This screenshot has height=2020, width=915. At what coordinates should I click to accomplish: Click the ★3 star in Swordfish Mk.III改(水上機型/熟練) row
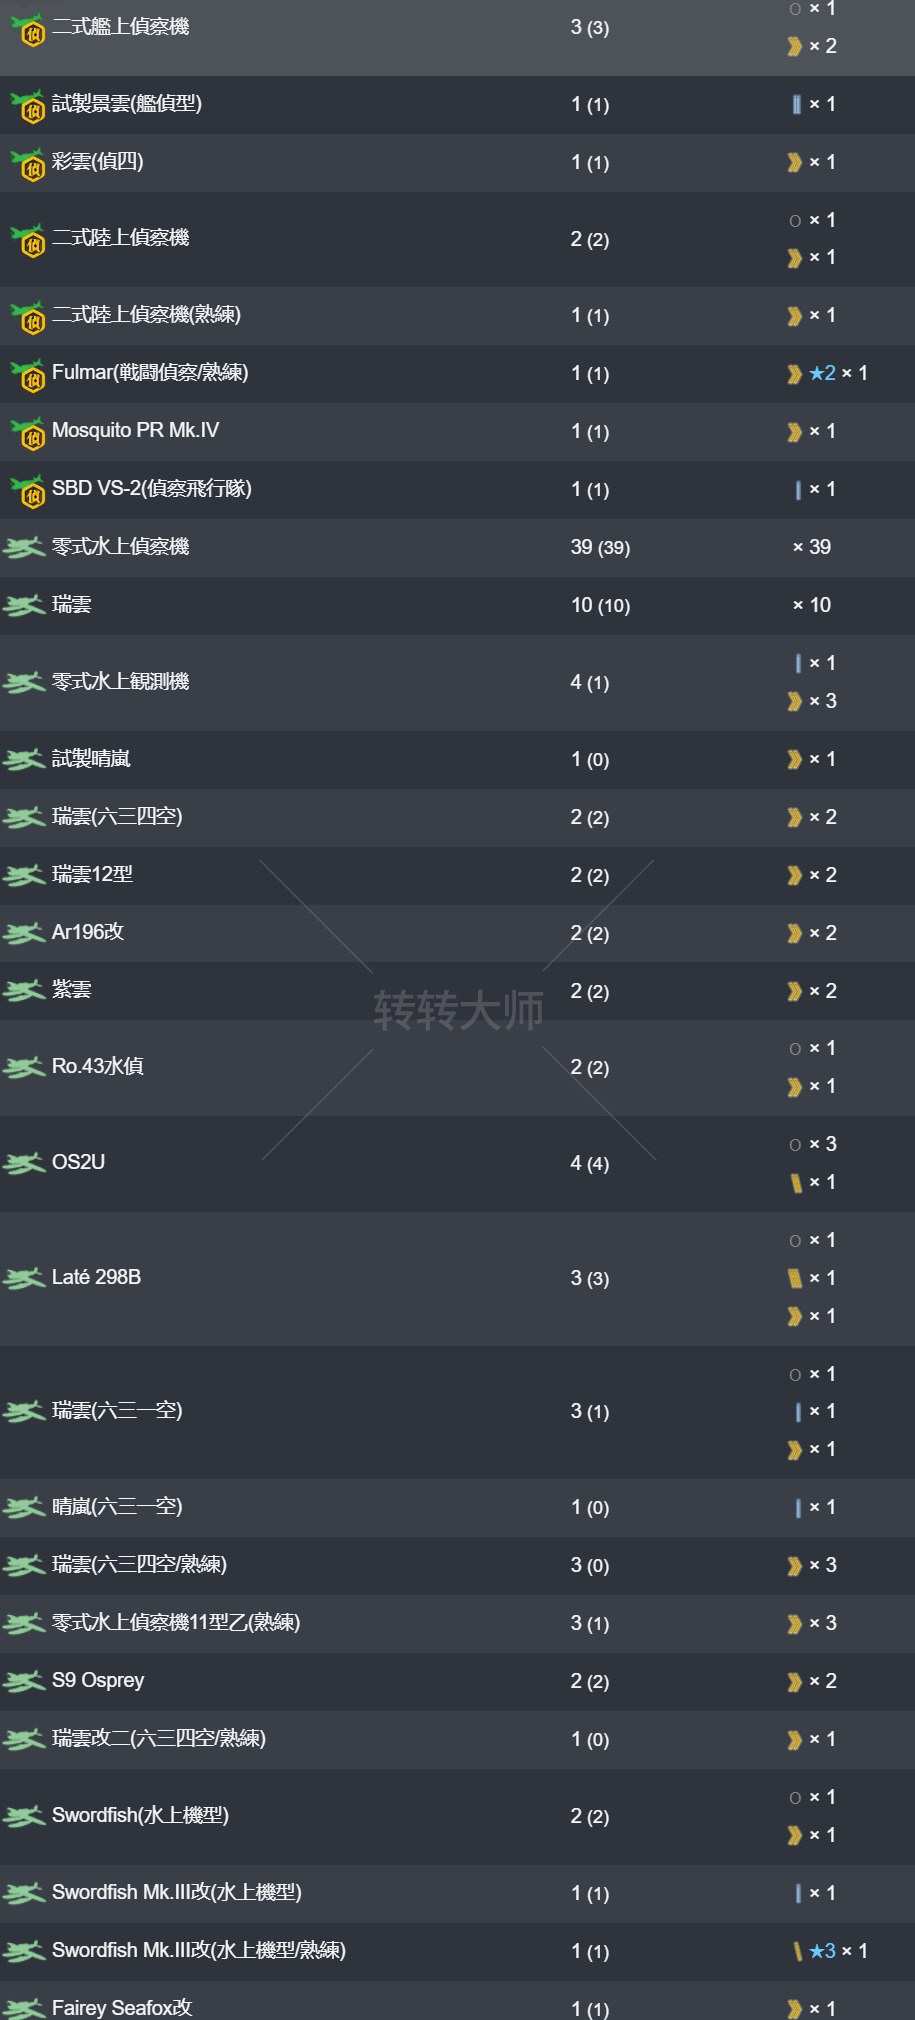click(x=823, y=1951)
